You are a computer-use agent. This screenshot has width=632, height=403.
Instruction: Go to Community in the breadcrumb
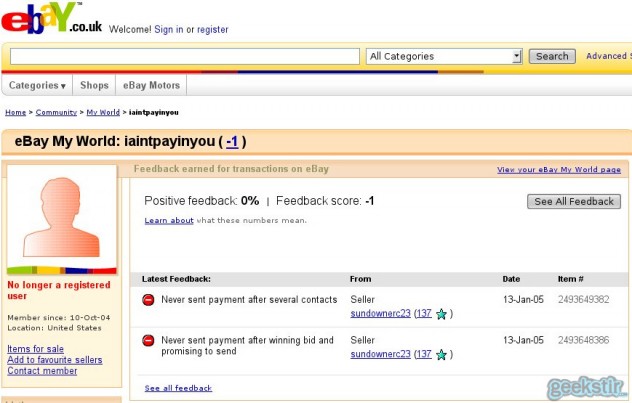point(56,112)
